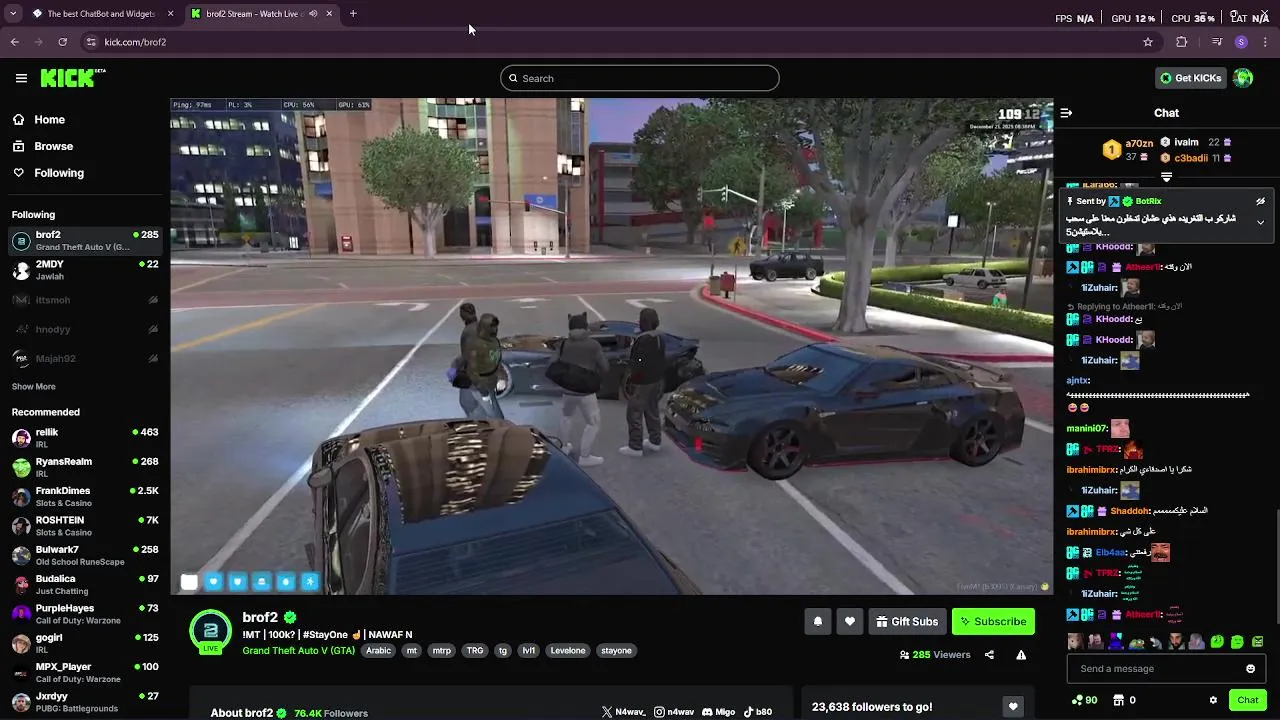
Task: Select the stayone tag
Action: [x=616, y=651]
